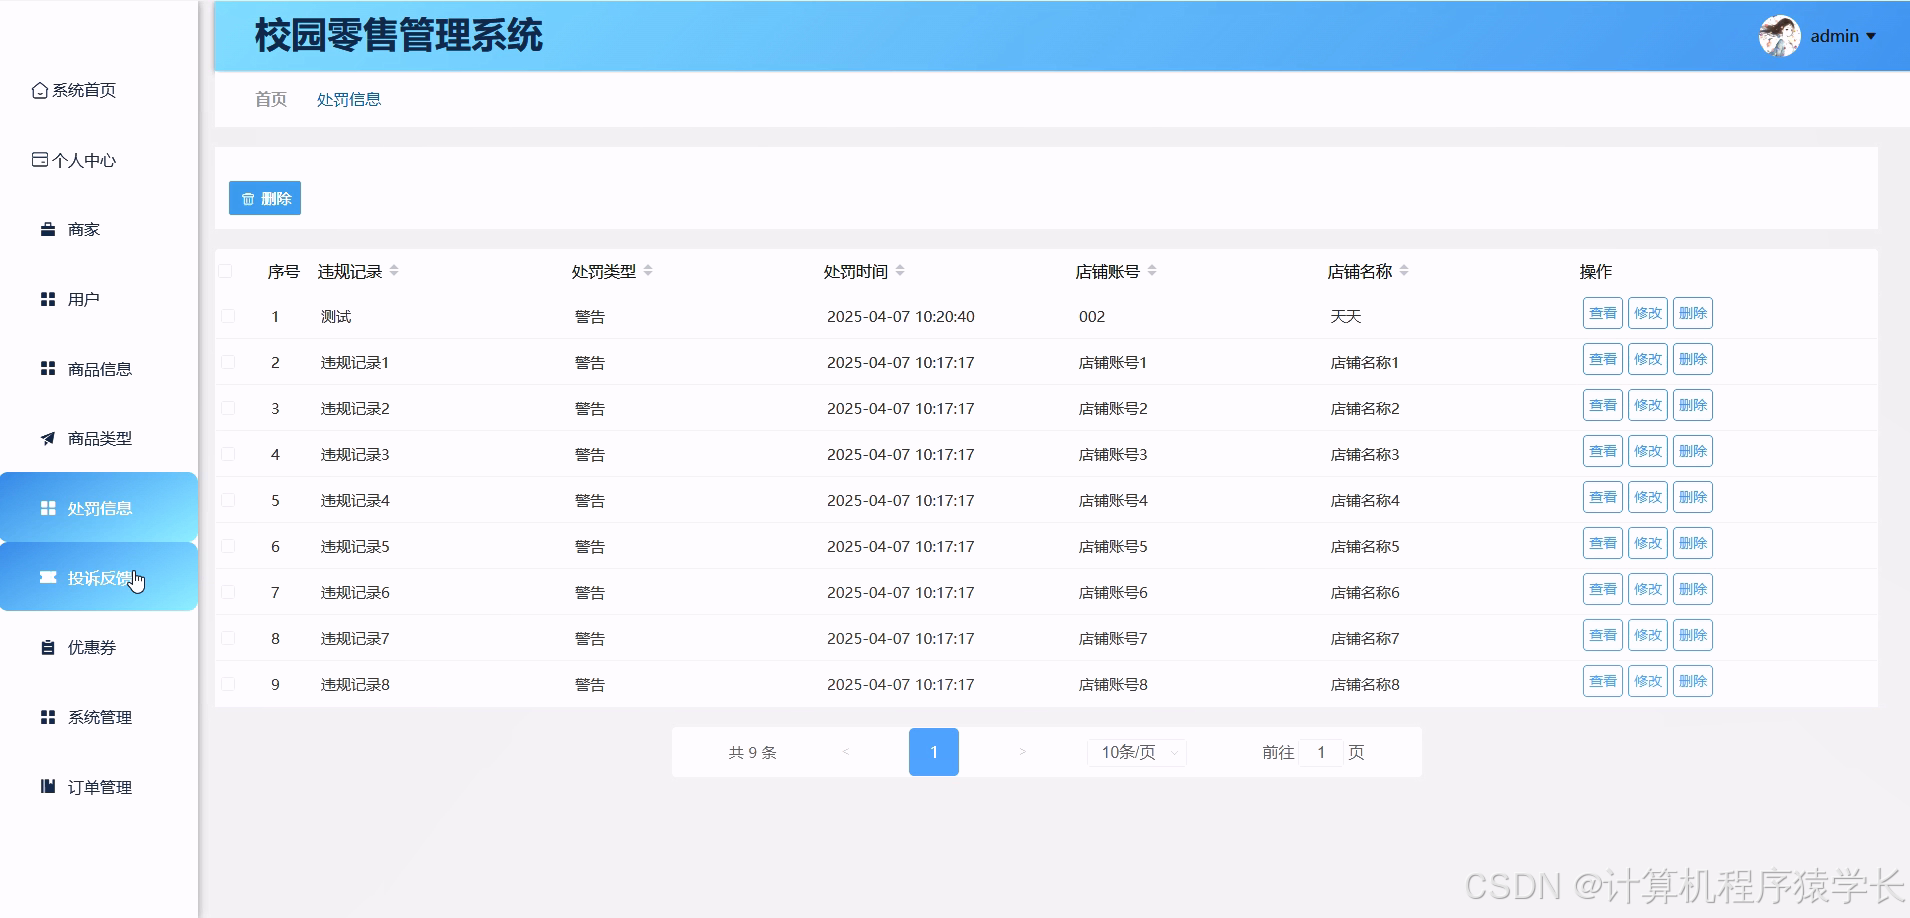Select the checkbox beside 违规记录4
The image size is (1910, 918).
[x=227, y=500]
